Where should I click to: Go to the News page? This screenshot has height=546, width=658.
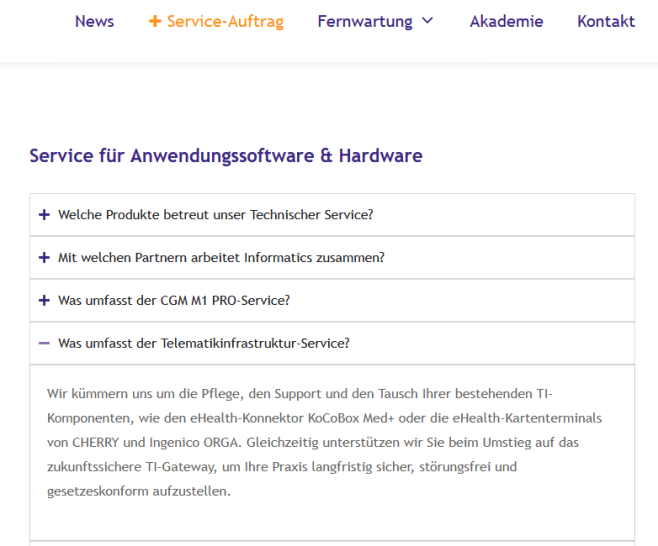point(94,21)
